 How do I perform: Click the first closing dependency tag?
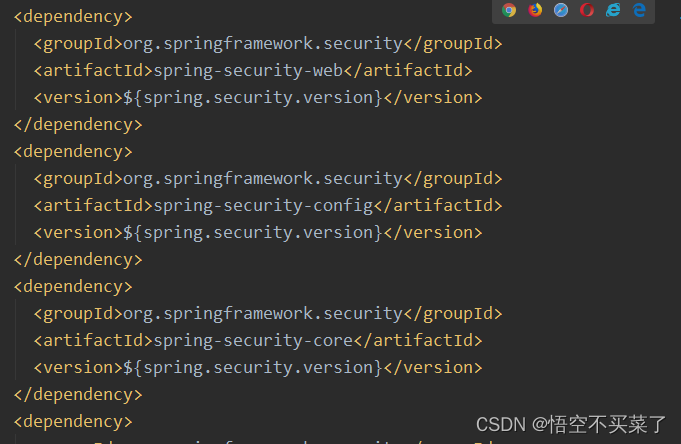[x=77, y=124]
